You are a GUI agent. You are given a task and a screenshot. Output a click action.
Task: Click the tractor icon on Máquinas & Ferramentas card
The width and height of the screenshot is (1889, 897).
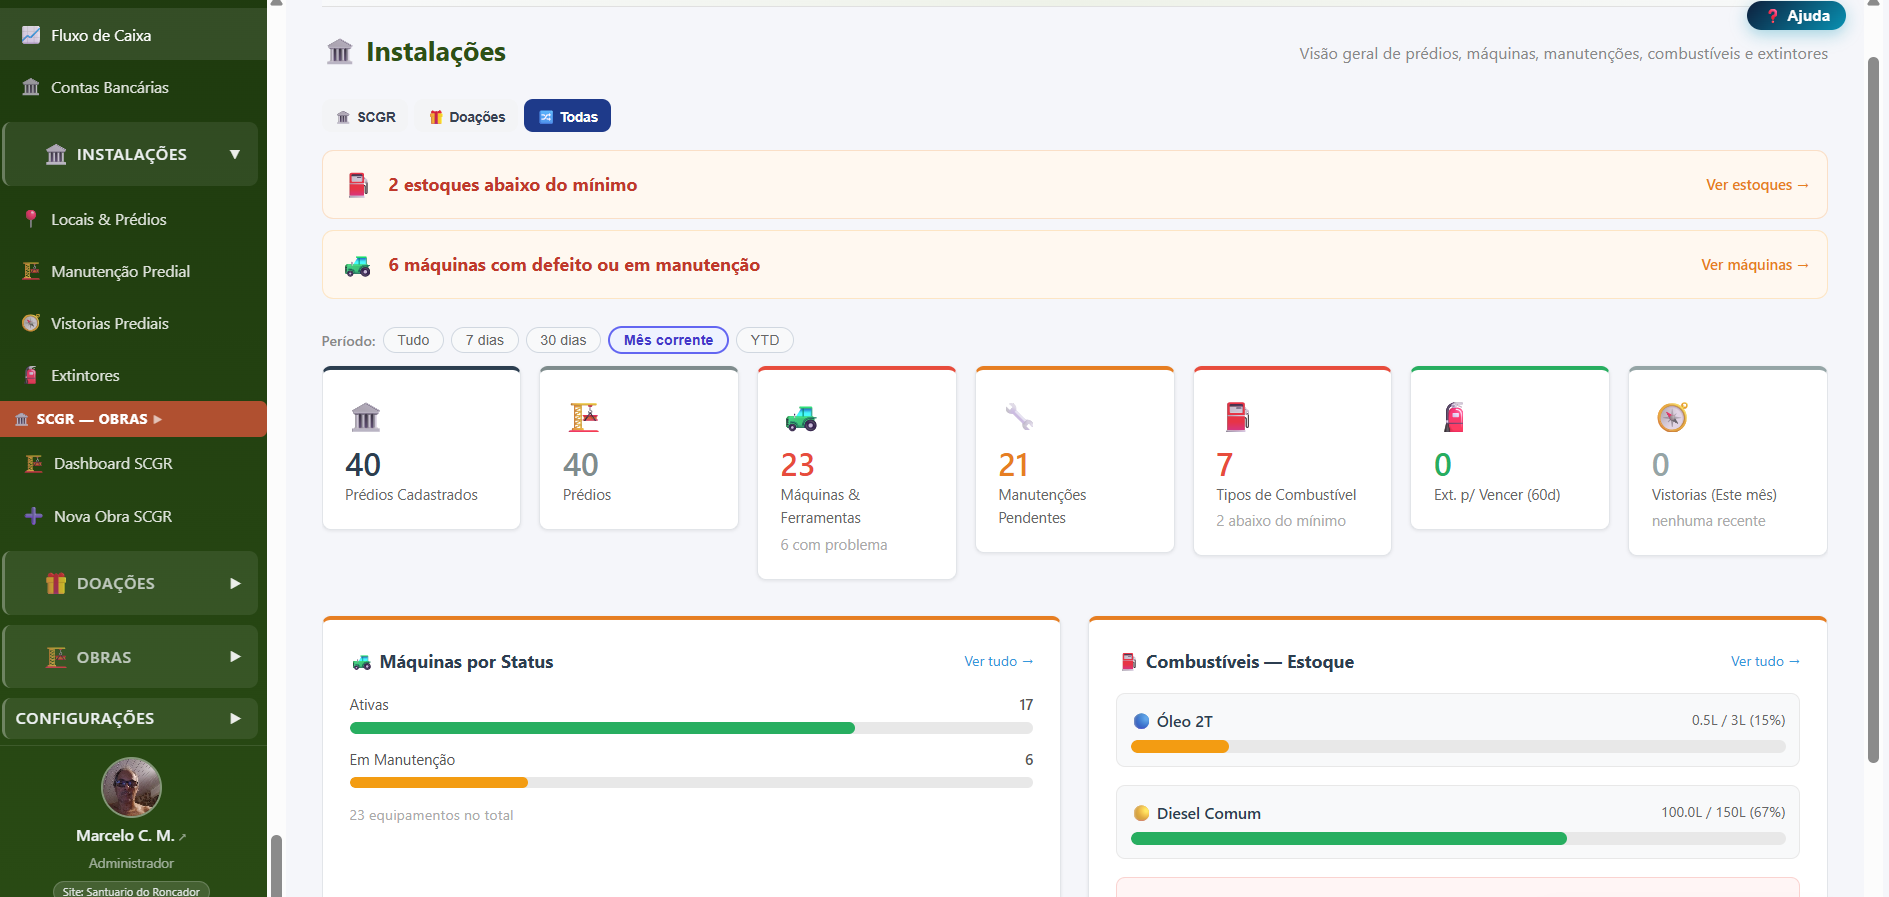[801, 417]
